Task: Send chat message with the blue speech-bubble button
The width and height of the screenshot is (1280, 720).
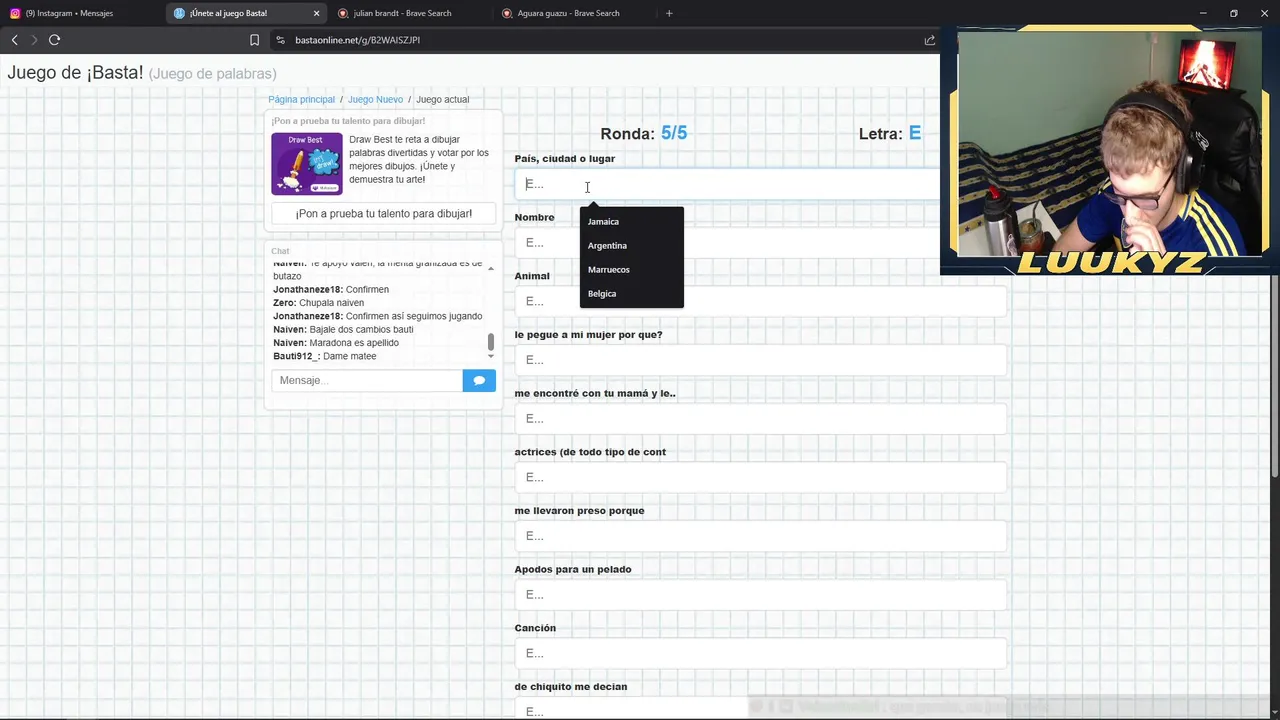Action: 479,380
